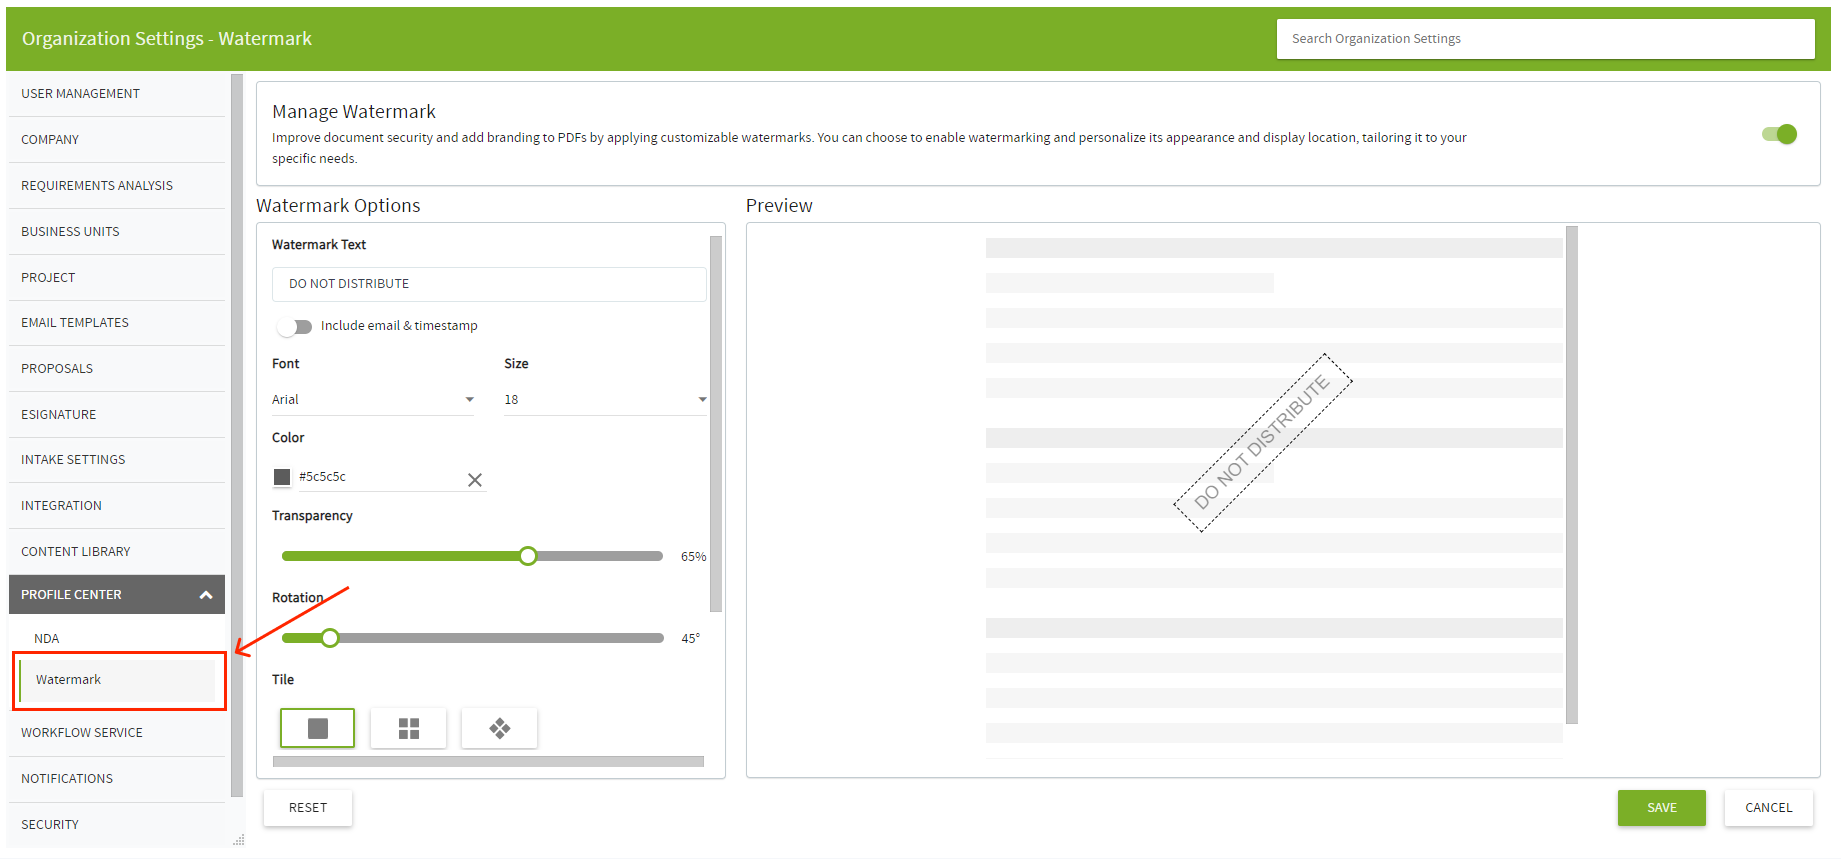Viewport: 1841px width, 859px height.
Task: Click the Watermark Text input field
Action: click(489, 284)
